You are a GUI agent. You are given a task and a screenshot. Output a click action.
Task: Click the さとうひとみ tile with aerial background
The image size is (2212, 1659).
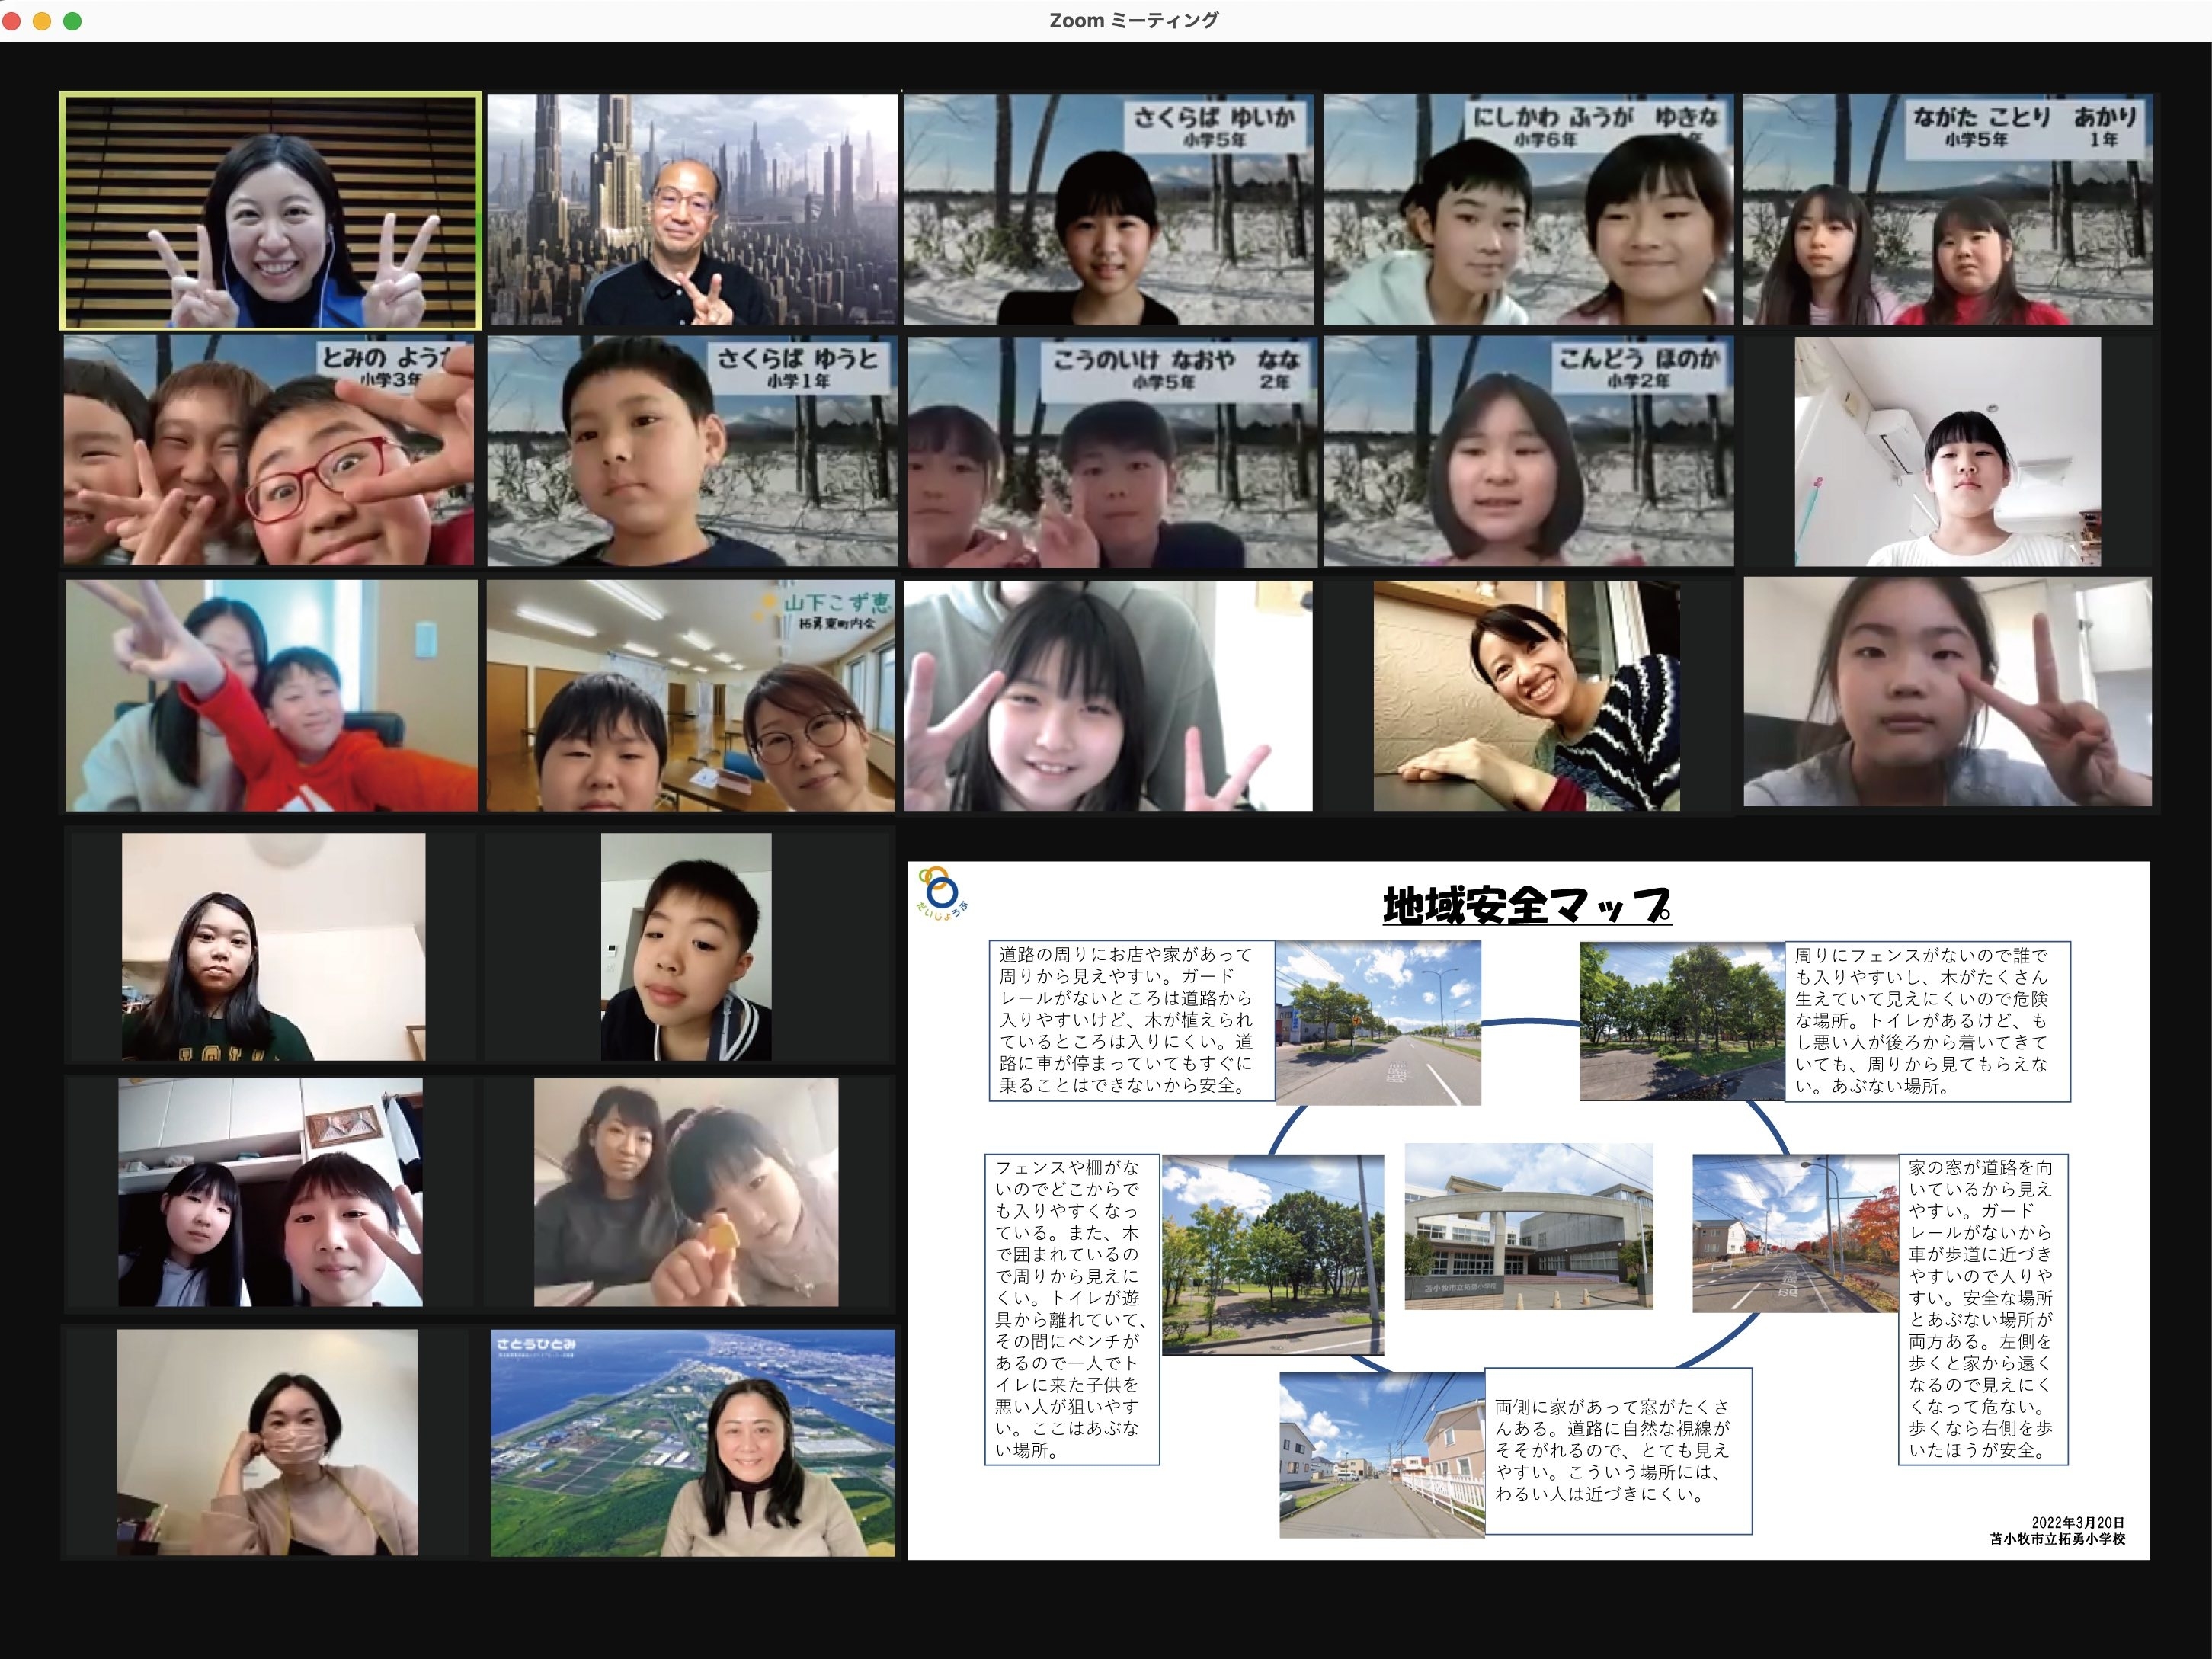(692, 1442)
